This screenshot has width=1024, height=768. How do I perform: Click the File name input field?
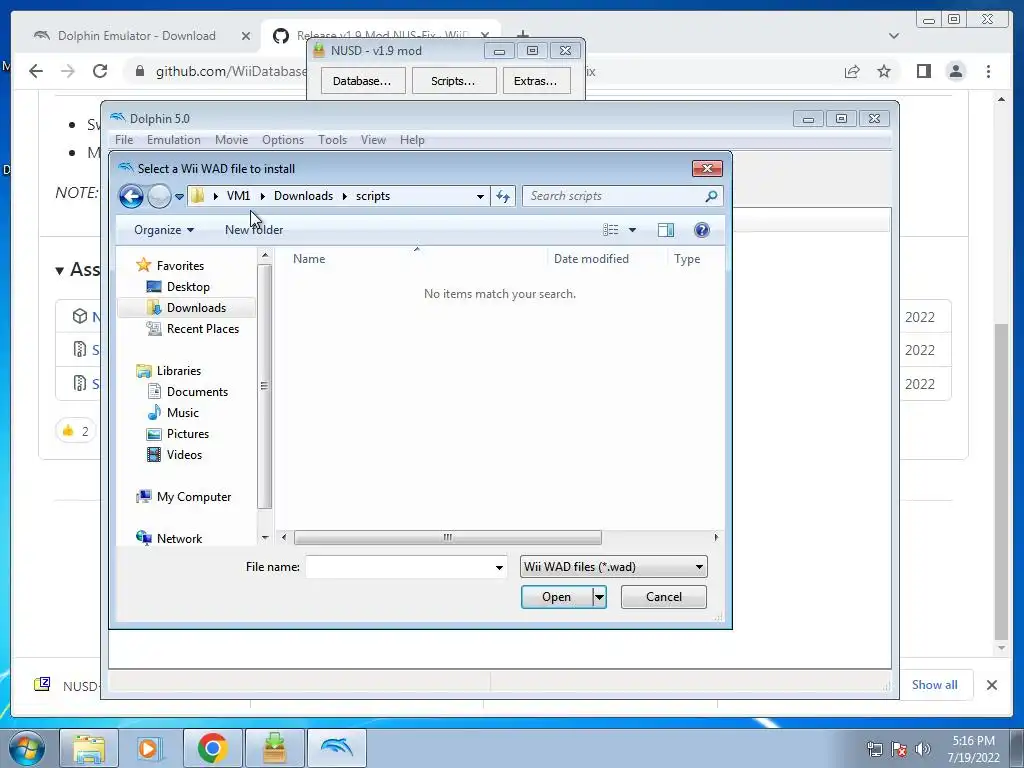398,567
